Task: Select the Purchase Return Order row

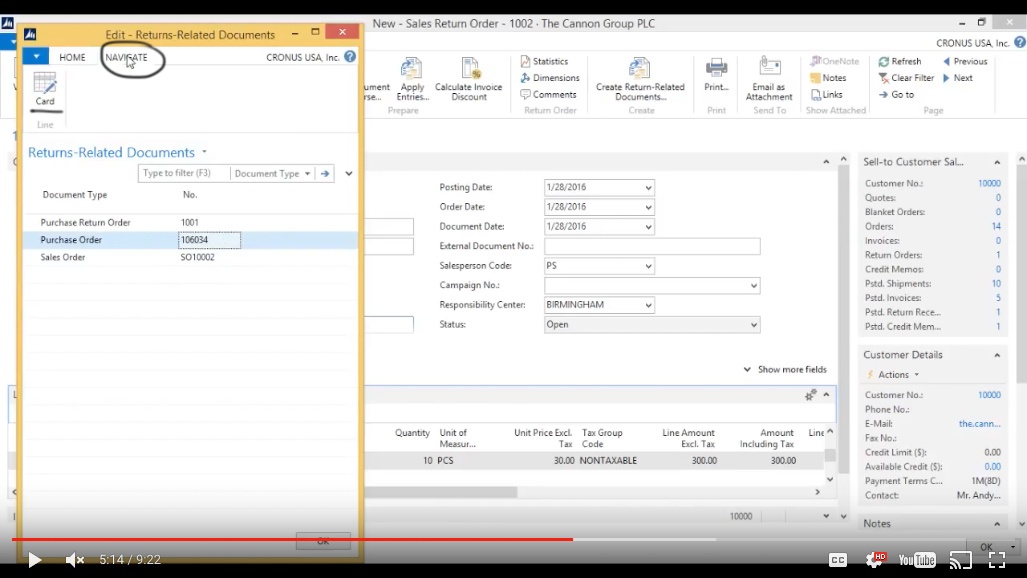Action: point(191,222)
